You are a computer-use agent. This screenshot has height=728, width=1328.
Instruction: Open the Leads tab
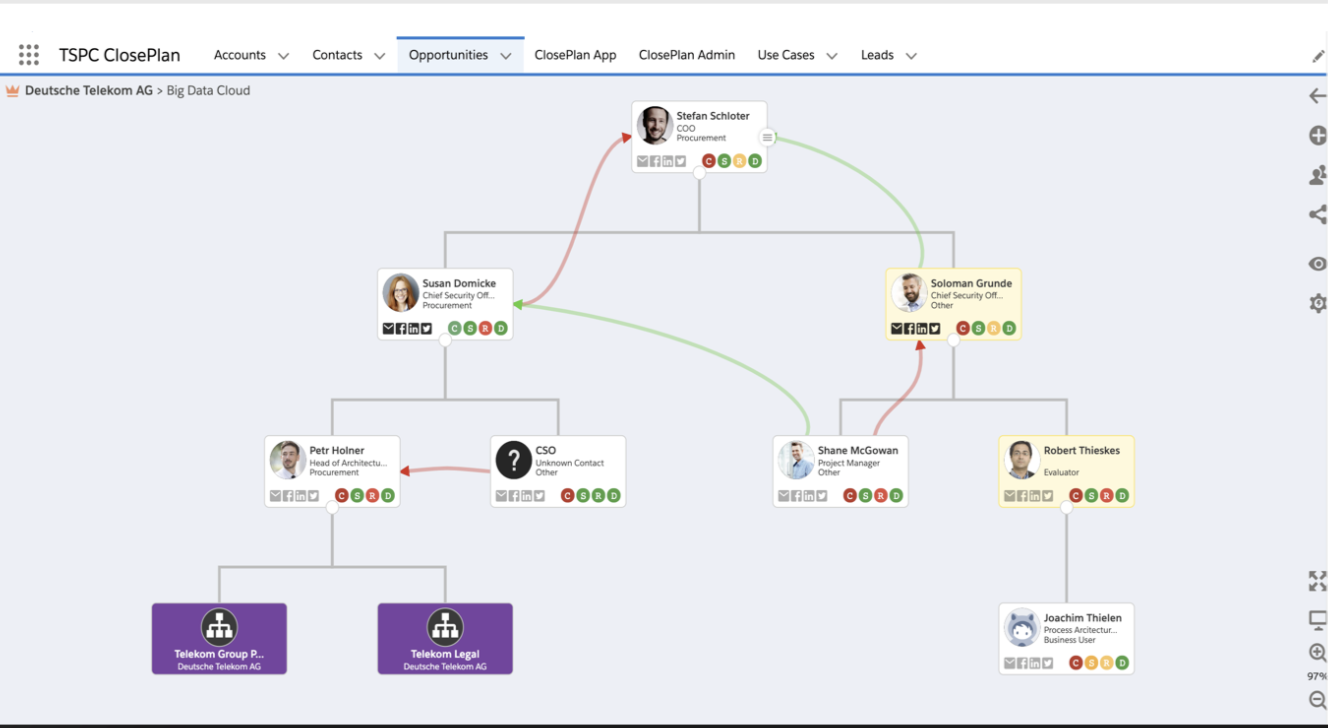877,55
